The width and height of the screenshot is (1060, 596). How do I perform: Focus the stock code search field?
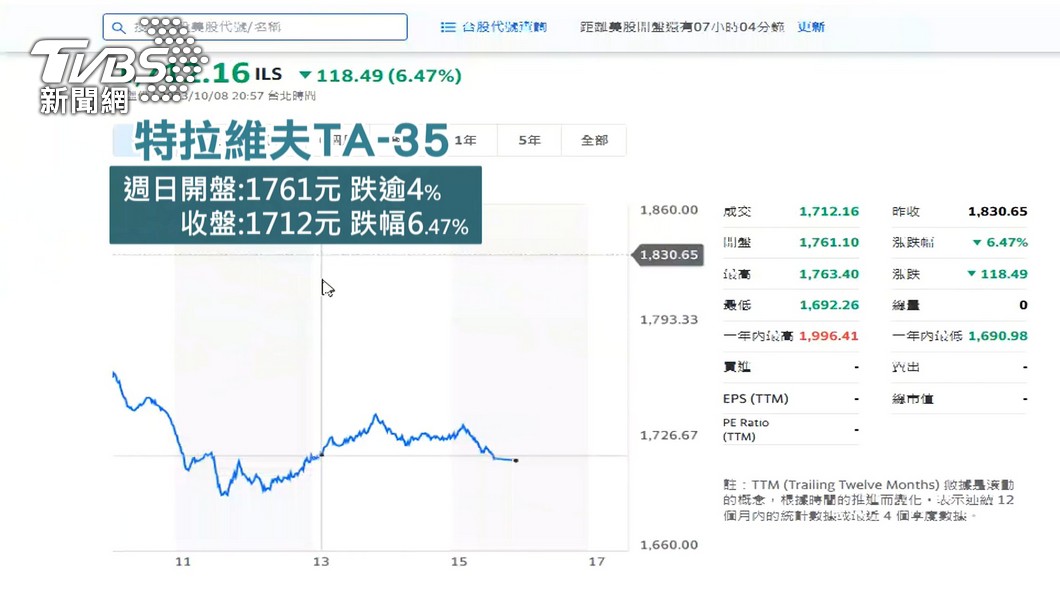tap(255, 27)
